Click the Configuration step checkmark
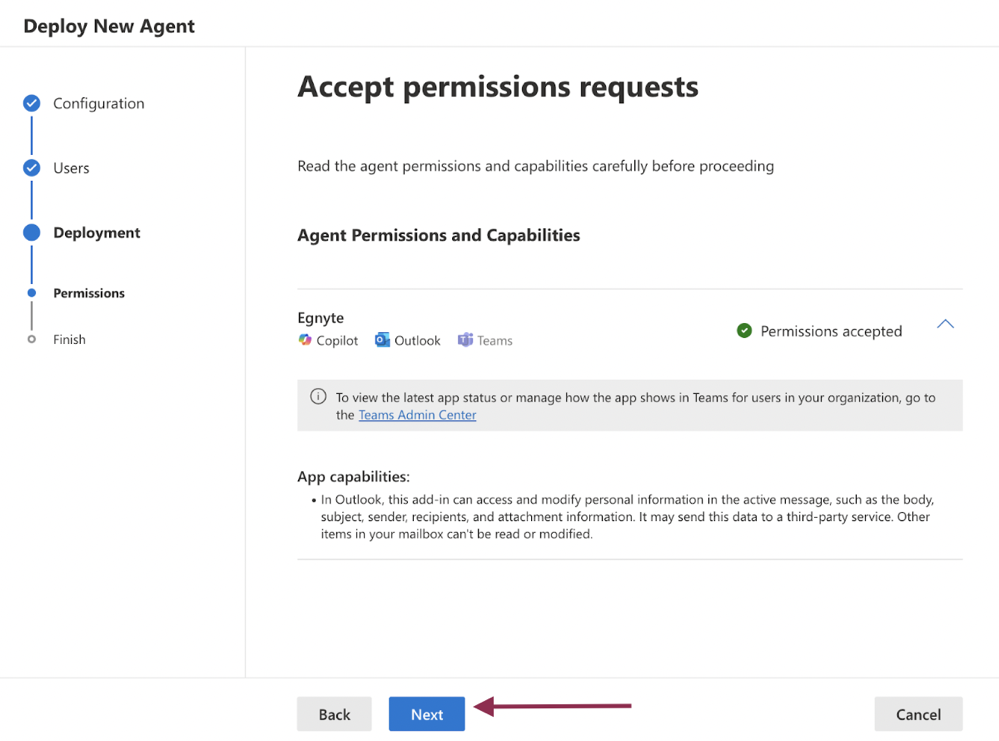 tap(30, 103)
